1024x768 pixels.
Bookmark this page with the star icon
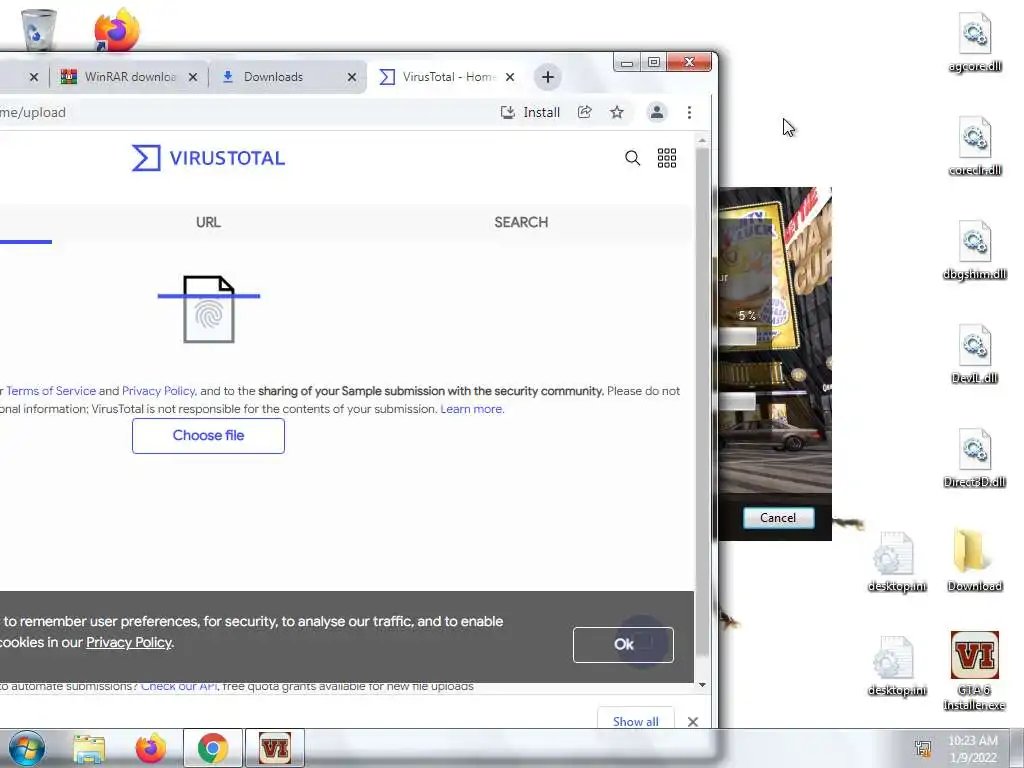616,112
